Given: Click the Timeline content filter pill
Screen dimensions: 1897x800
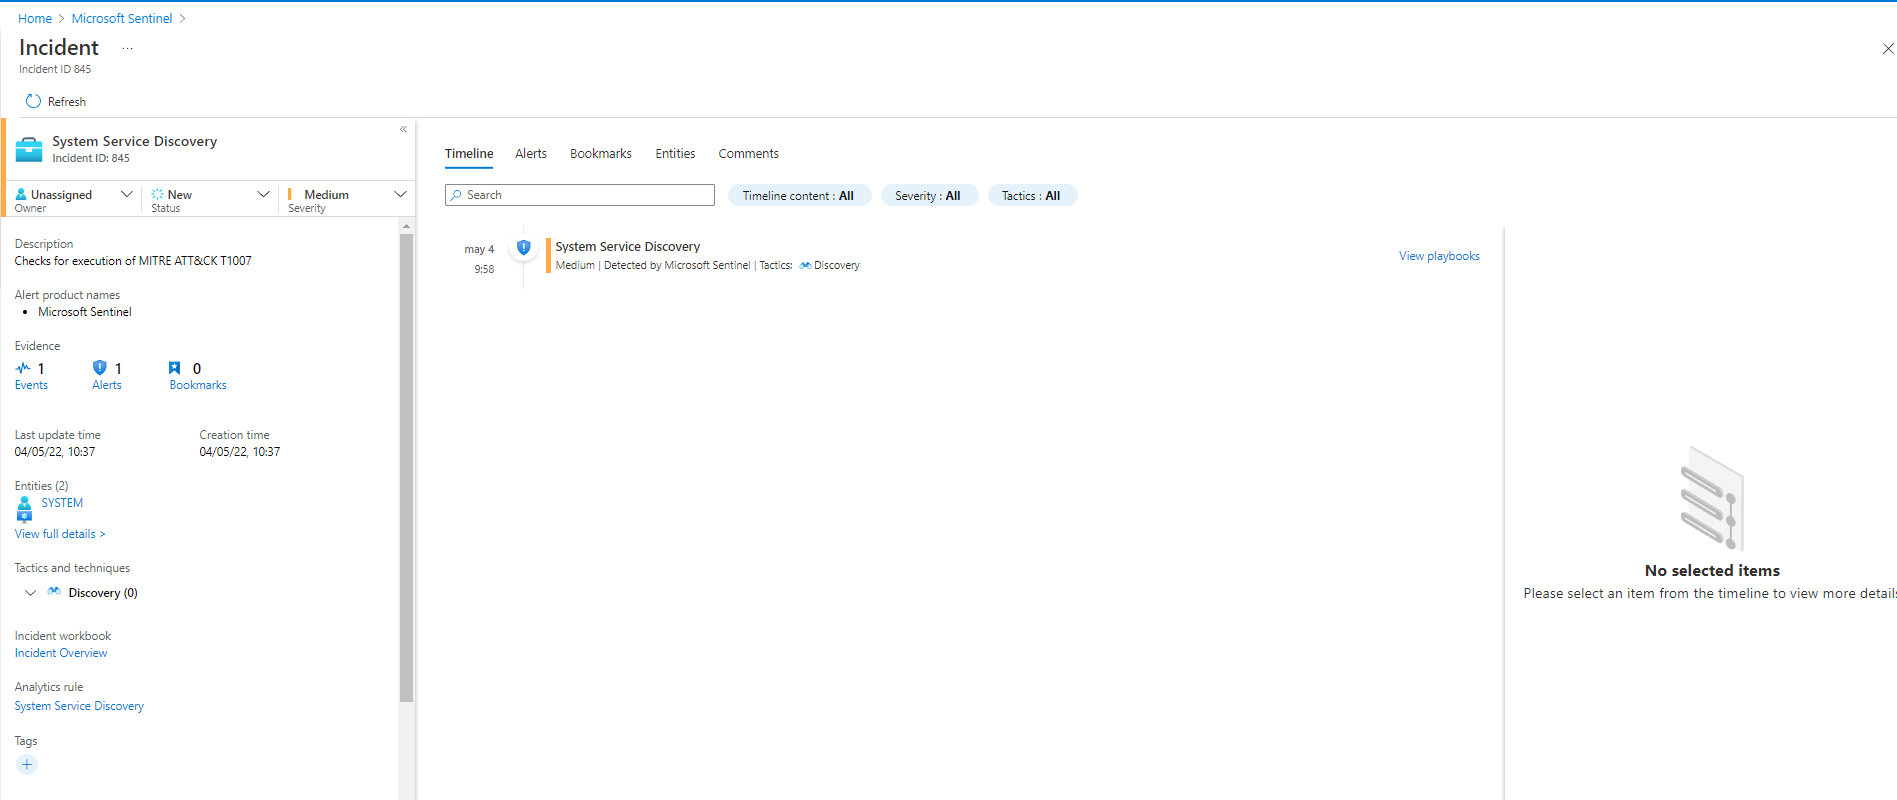Looking at the screenshot, I should point(798,196).
